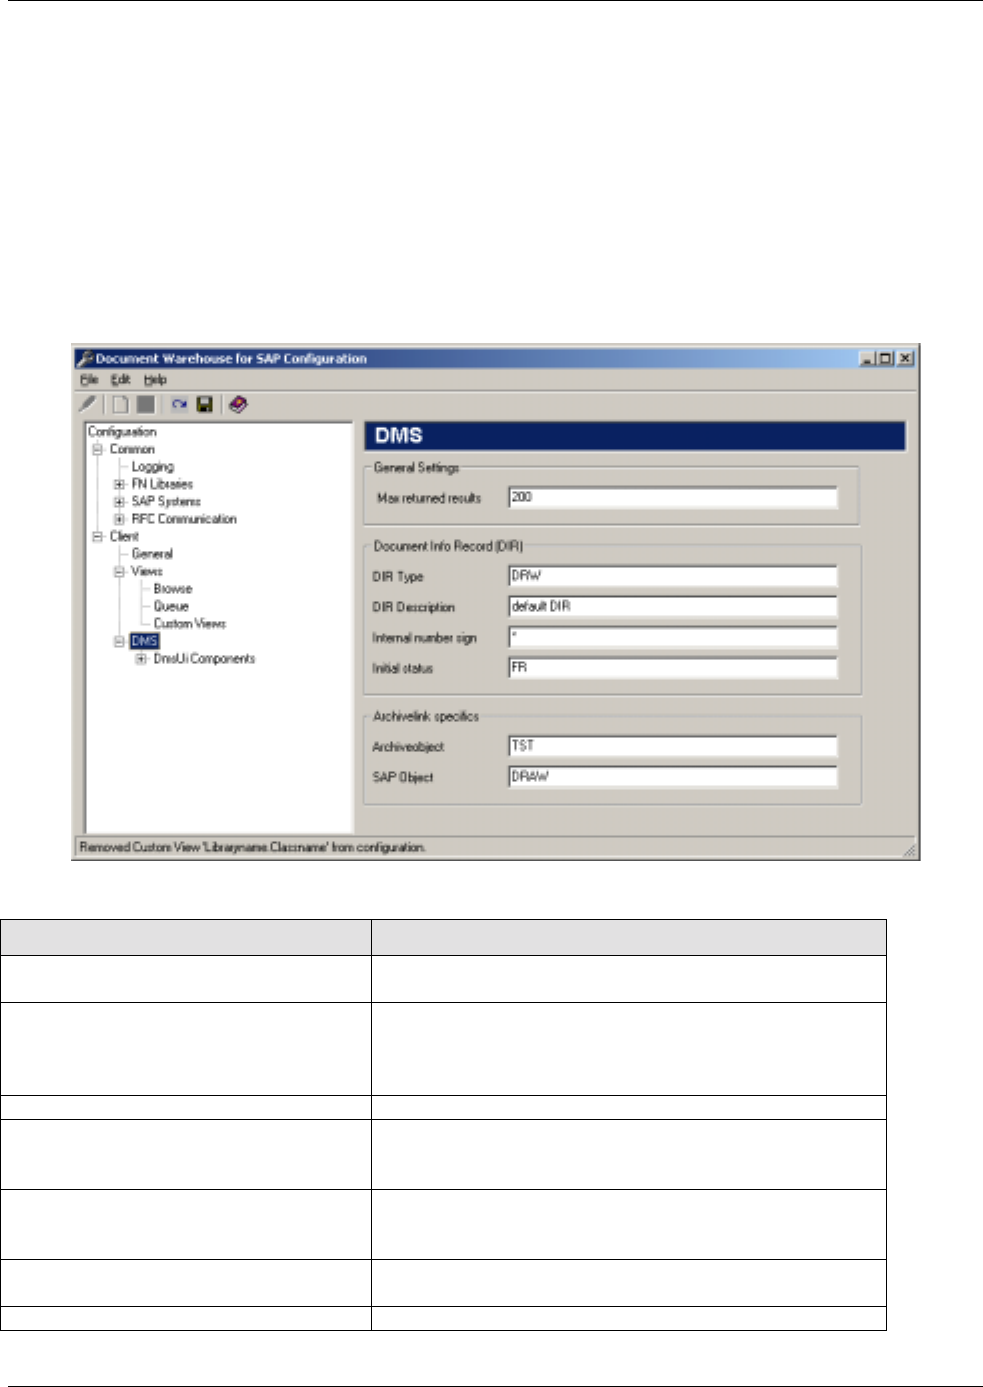Open the File menu
Viewport: 983px width, 1387px height.
[x=89, y=380]
